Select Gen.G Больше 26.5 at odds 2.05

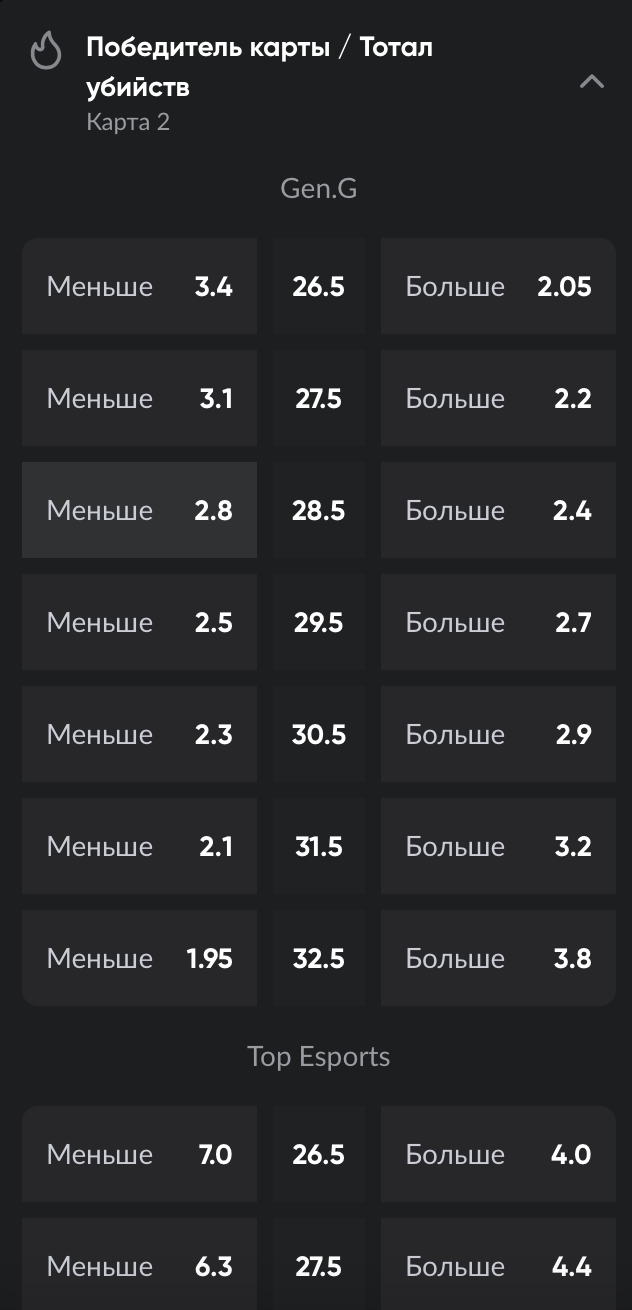click(x=498, y=286)
